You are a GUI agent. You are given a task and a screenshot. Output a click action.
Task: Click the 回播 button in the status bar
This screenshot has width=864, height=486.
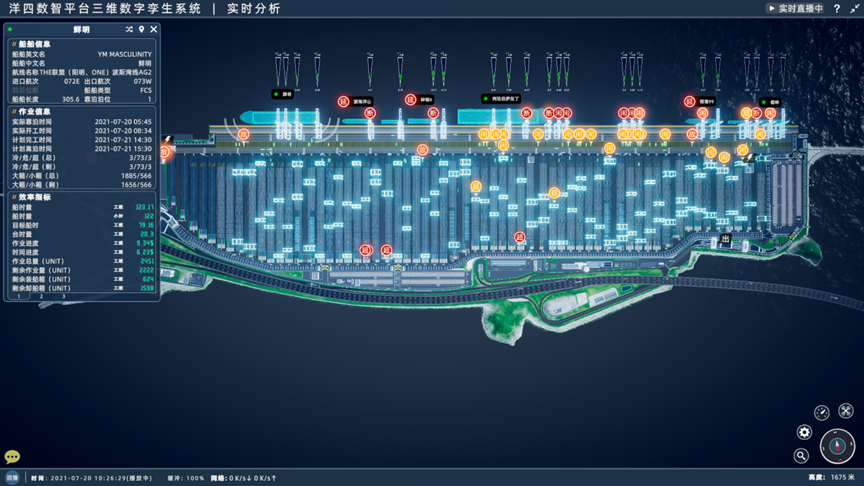click(13, 478)
